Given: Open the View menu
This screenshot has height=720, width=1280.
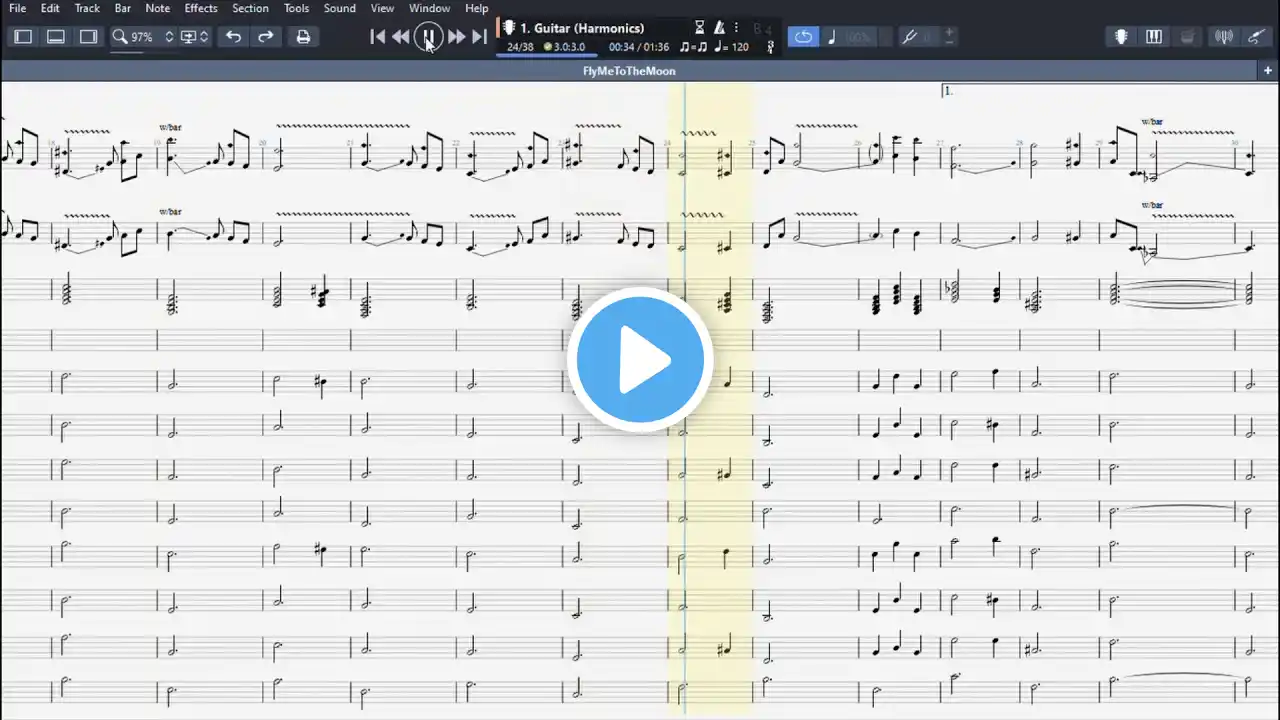Looking at the screenshot, I should (x=382, y=8).
